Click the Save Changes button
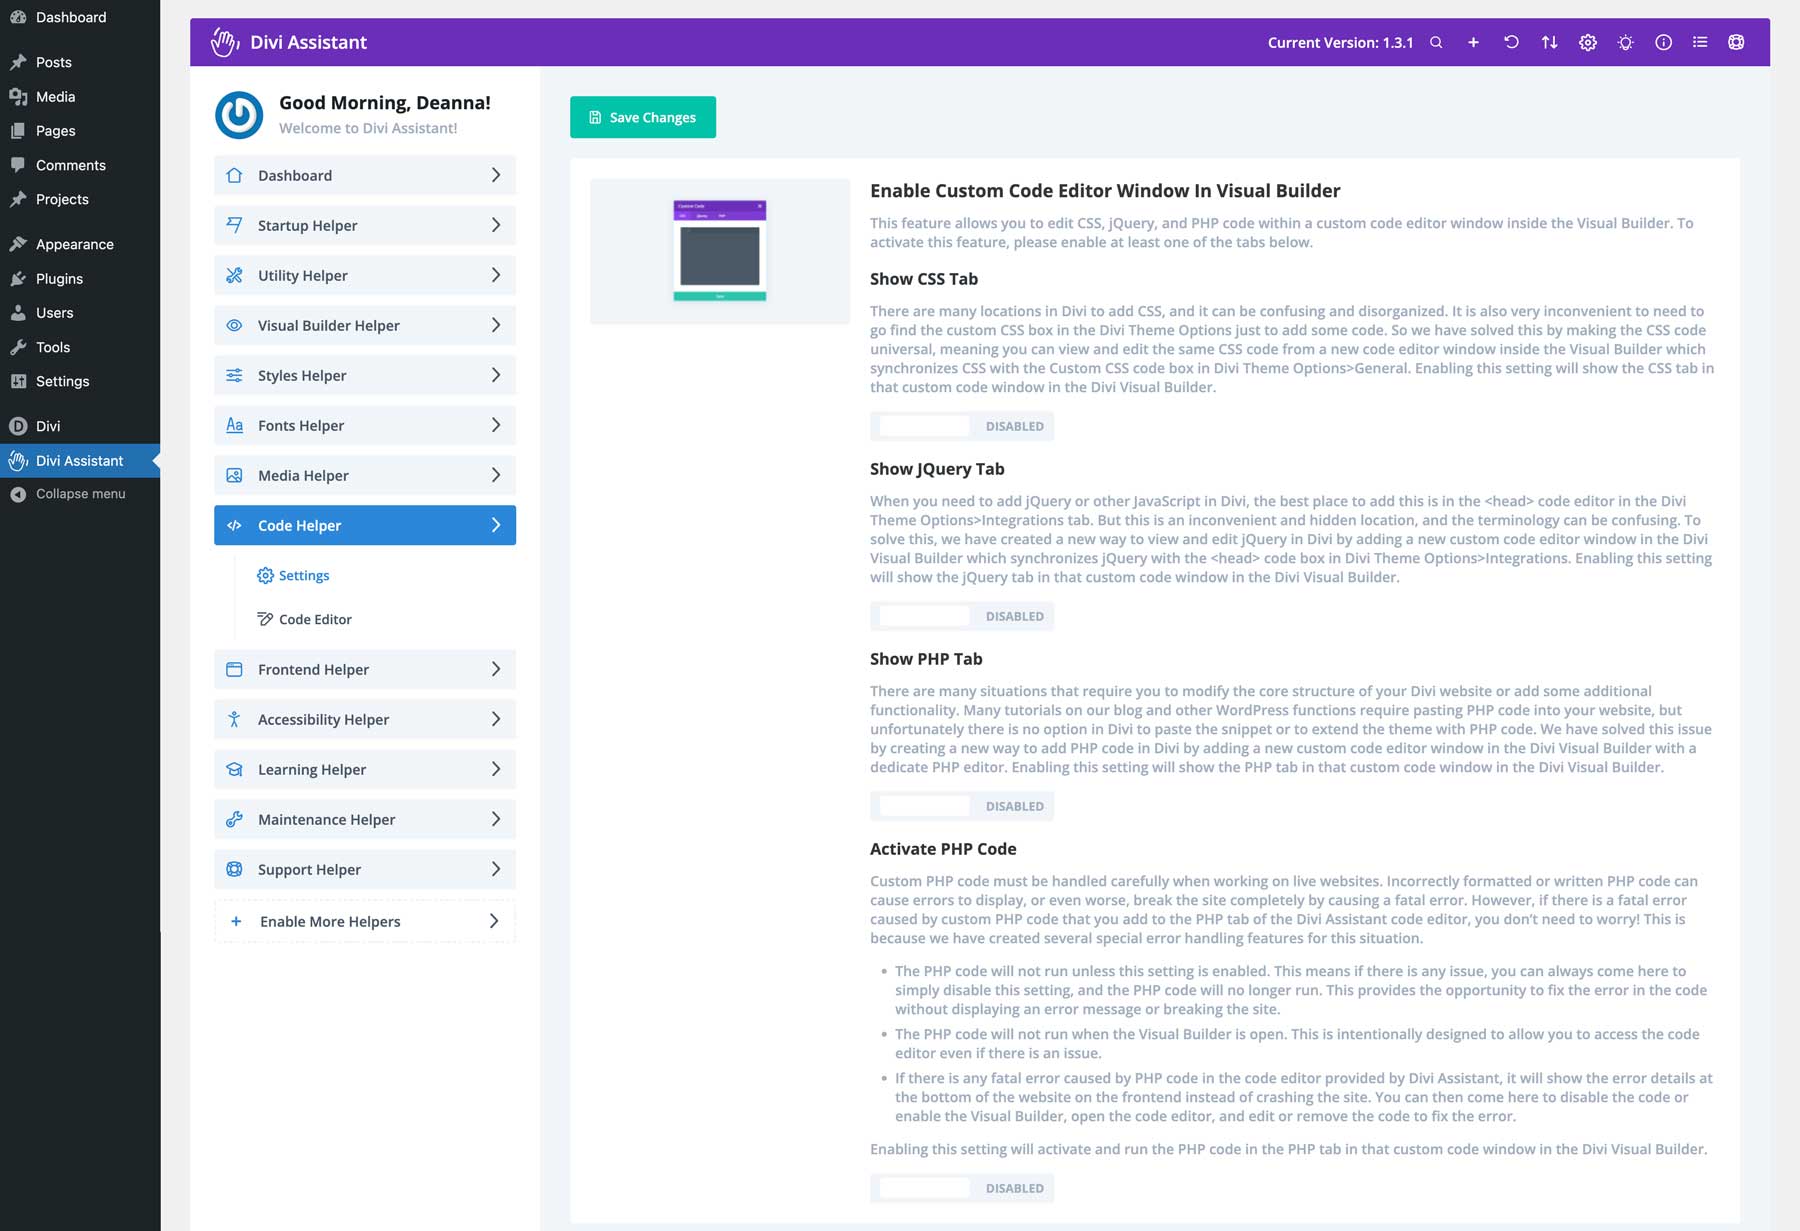This screenshot has width=1800, height=1231. [x=643, y=117]
